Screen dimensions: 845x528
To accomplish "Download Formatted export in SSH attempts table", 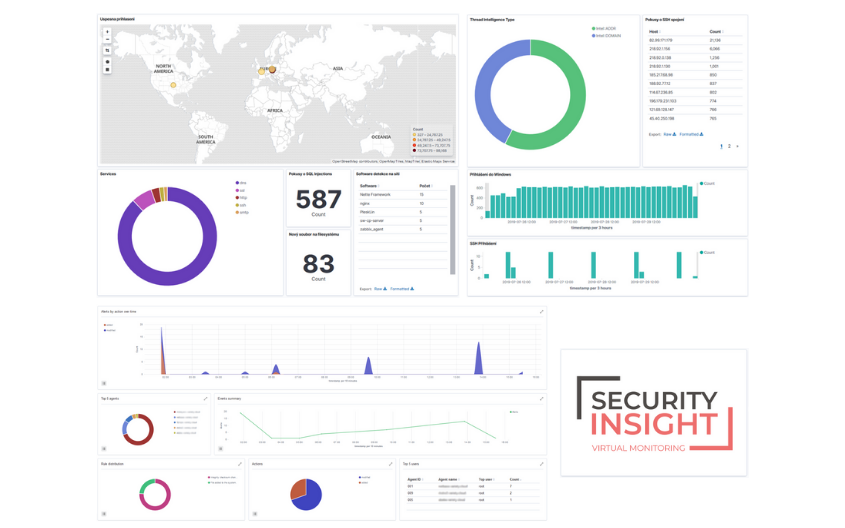I will [x=691, y=134].
